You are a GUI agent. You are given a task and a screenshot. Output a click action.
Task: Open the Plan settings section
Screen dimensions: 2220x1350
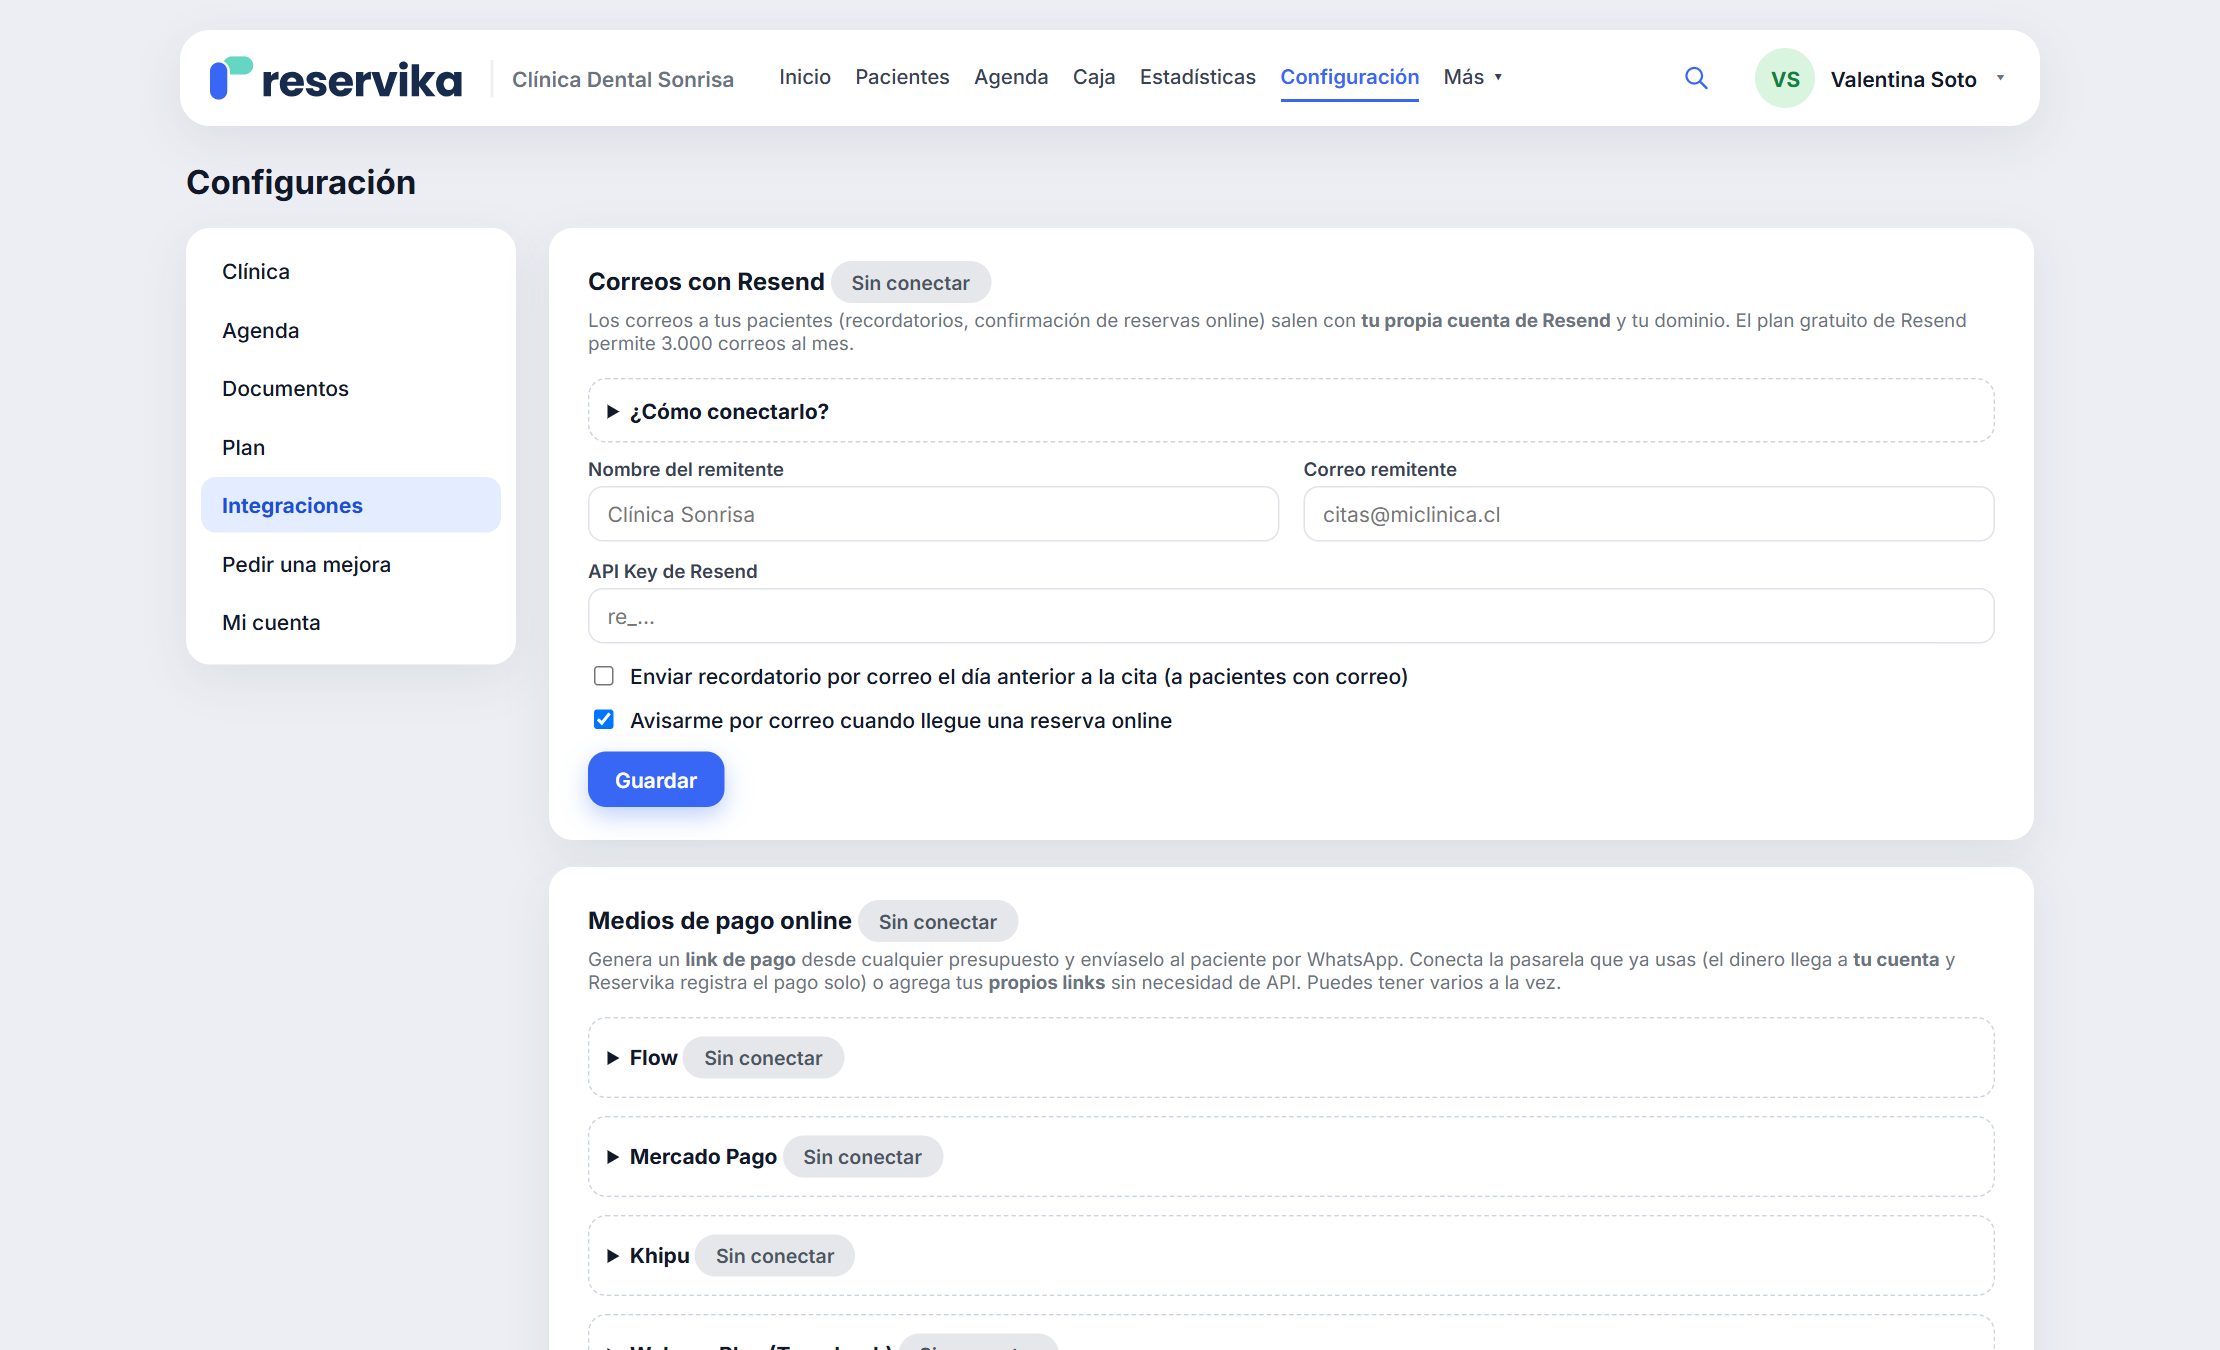[351, 447]
